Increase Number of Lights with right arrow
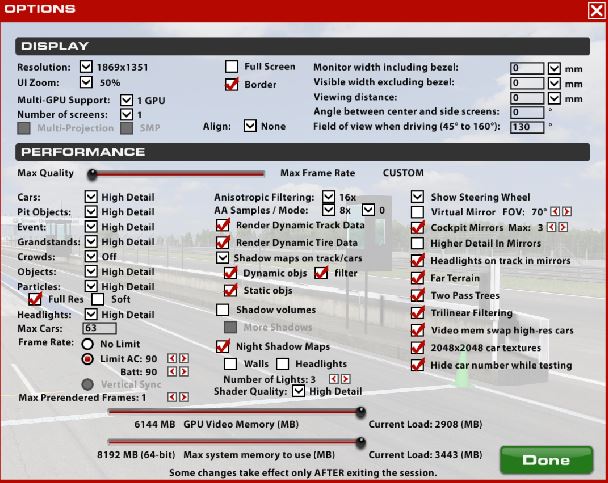This screenshot has width=608, height=483. pyautogui.click(x=345, y=380)
